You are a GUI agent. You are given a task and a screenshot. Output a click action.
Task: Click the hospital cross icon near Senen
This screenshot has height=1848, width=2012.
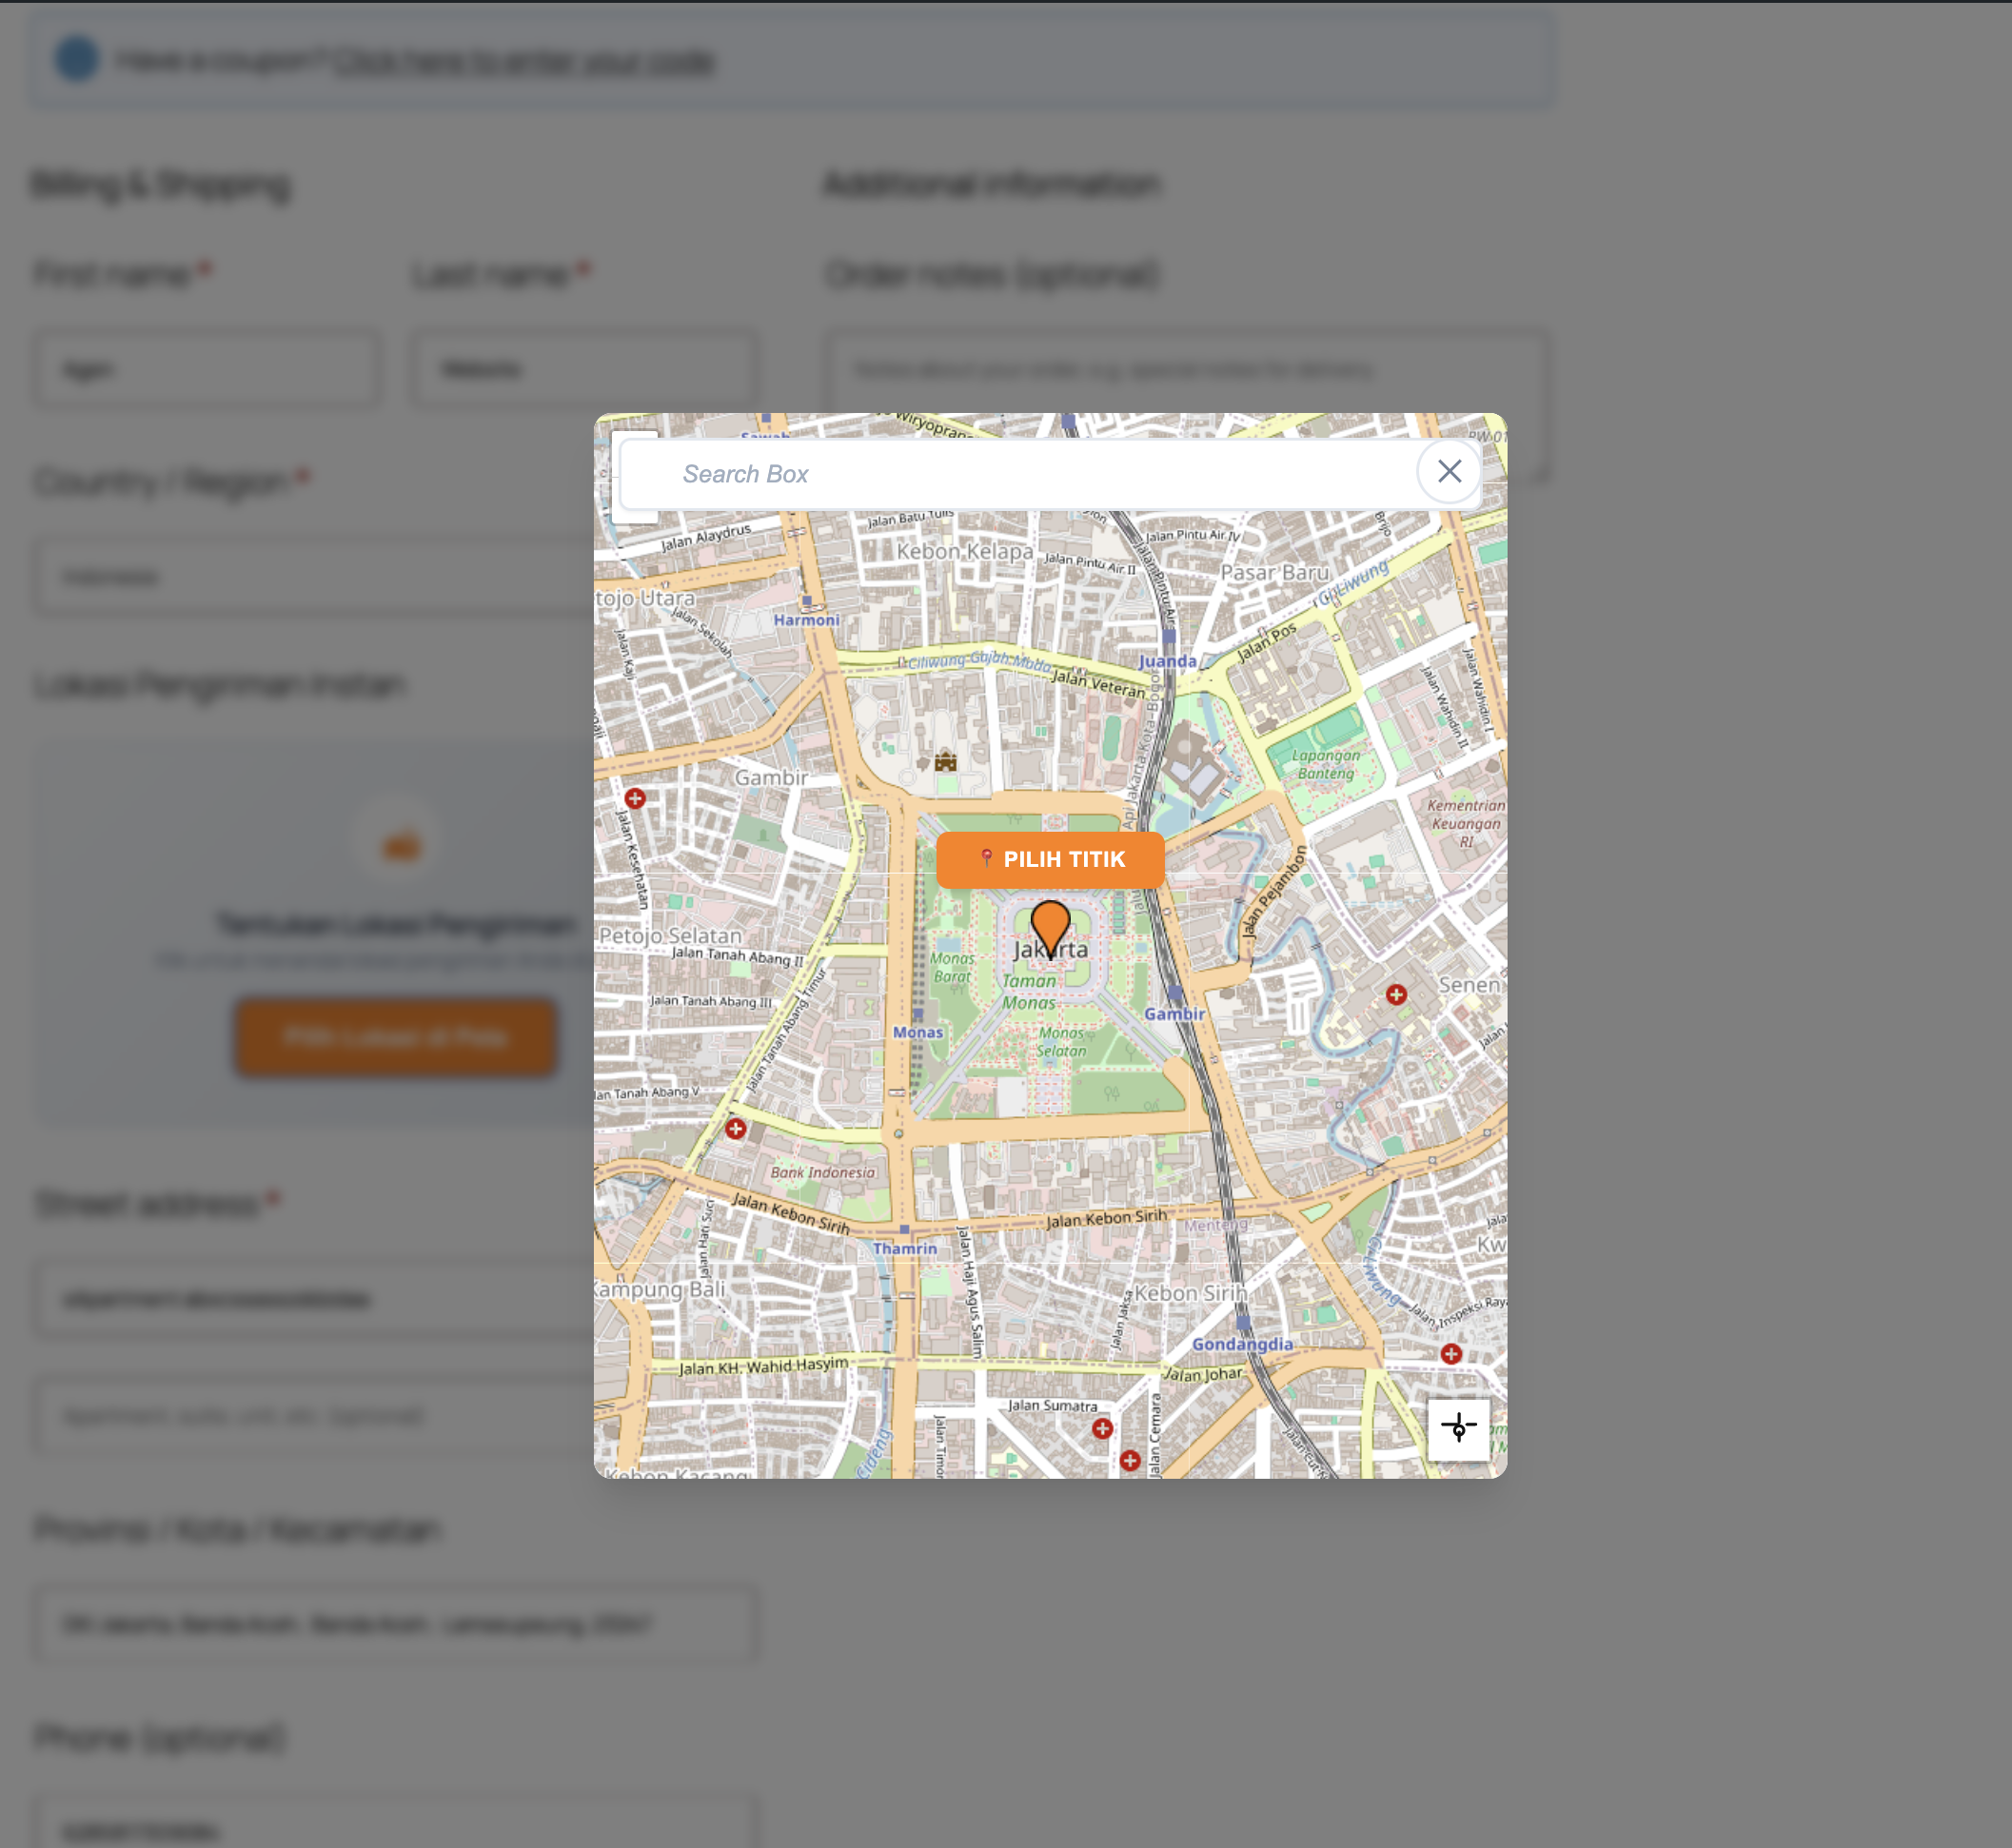[1396, 995]
